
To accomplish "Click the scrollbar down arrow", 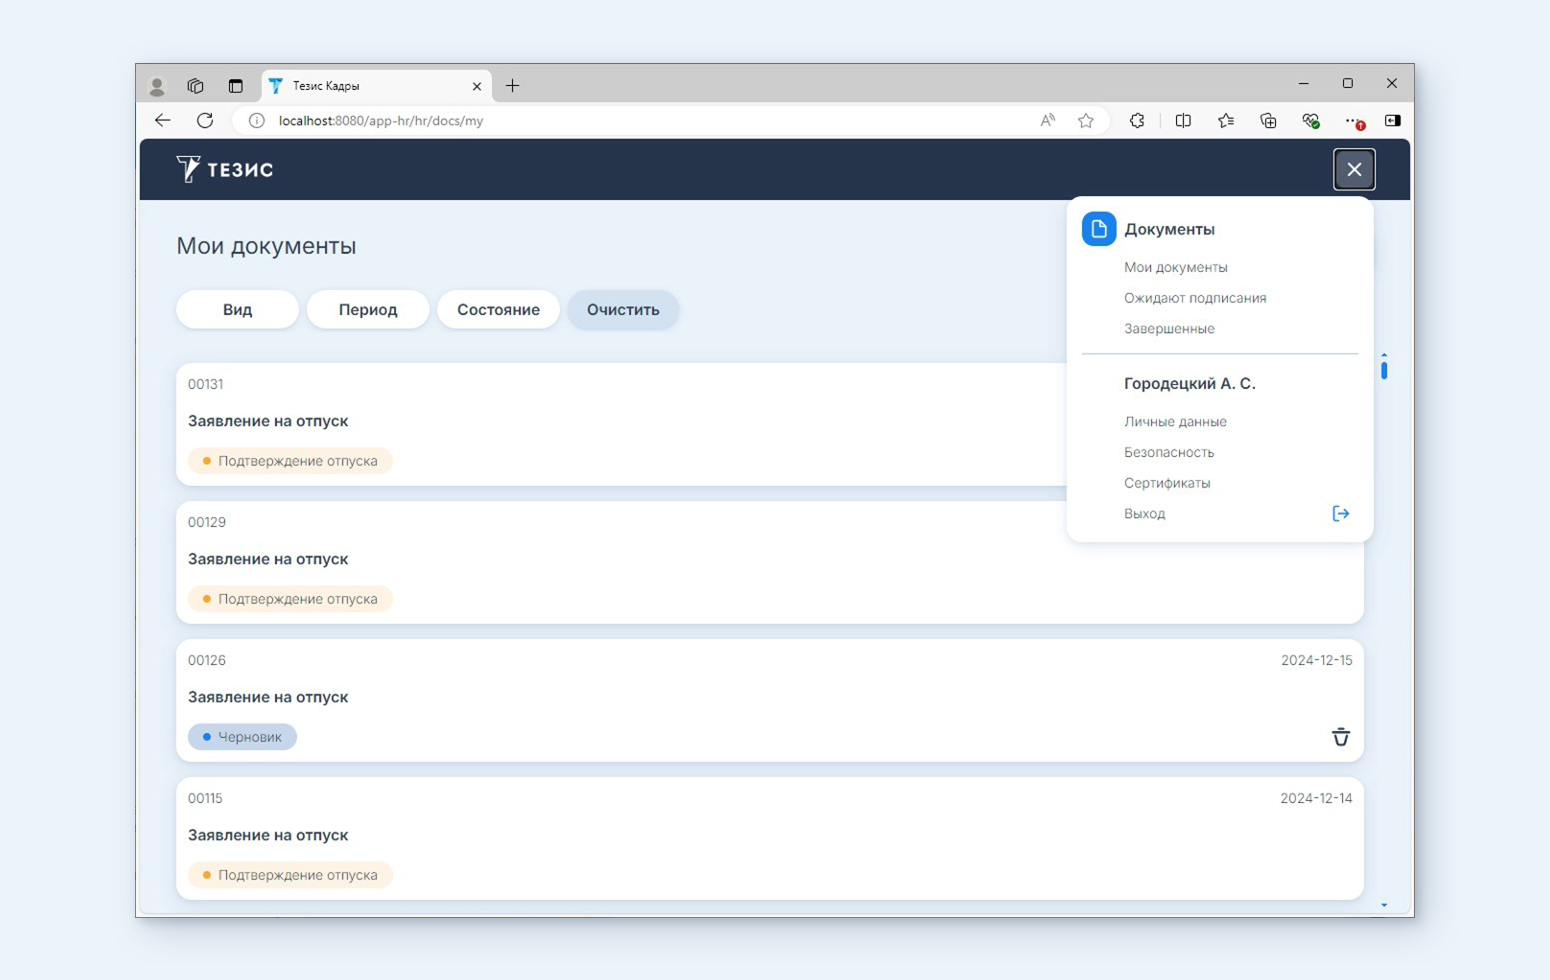I will point(1384,905).
